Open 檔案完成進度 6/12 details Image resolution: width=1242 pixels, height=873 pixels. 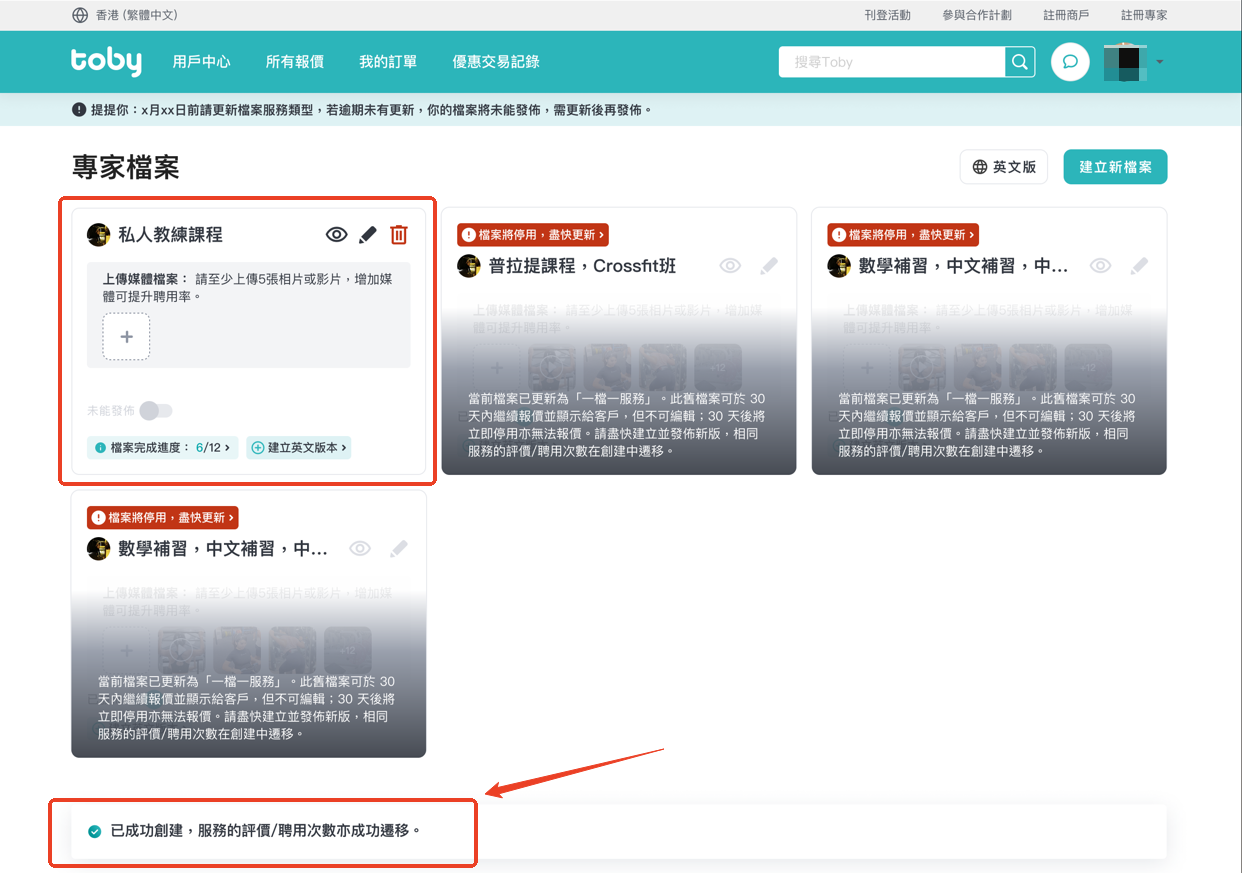[x=163, y=448]
